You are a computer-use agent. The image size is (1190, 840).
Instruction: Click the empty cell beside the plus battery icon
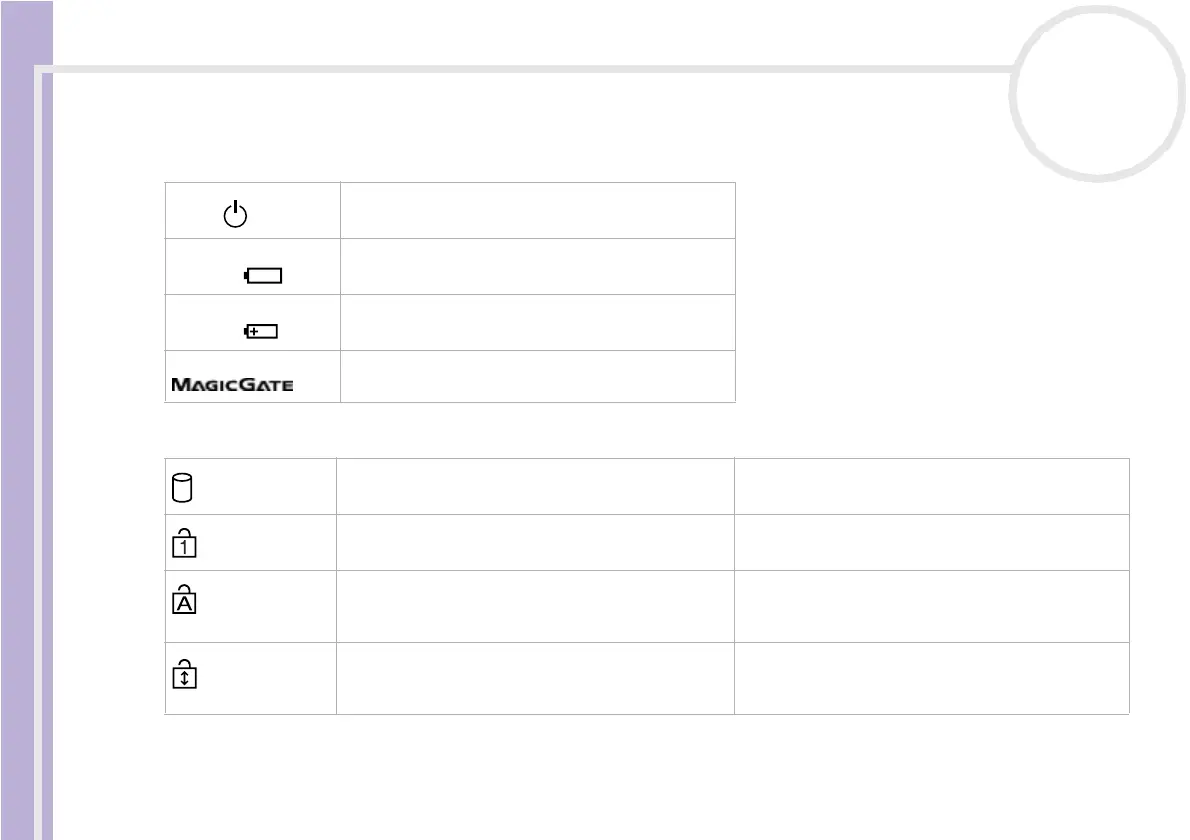(x=537, y=322)
